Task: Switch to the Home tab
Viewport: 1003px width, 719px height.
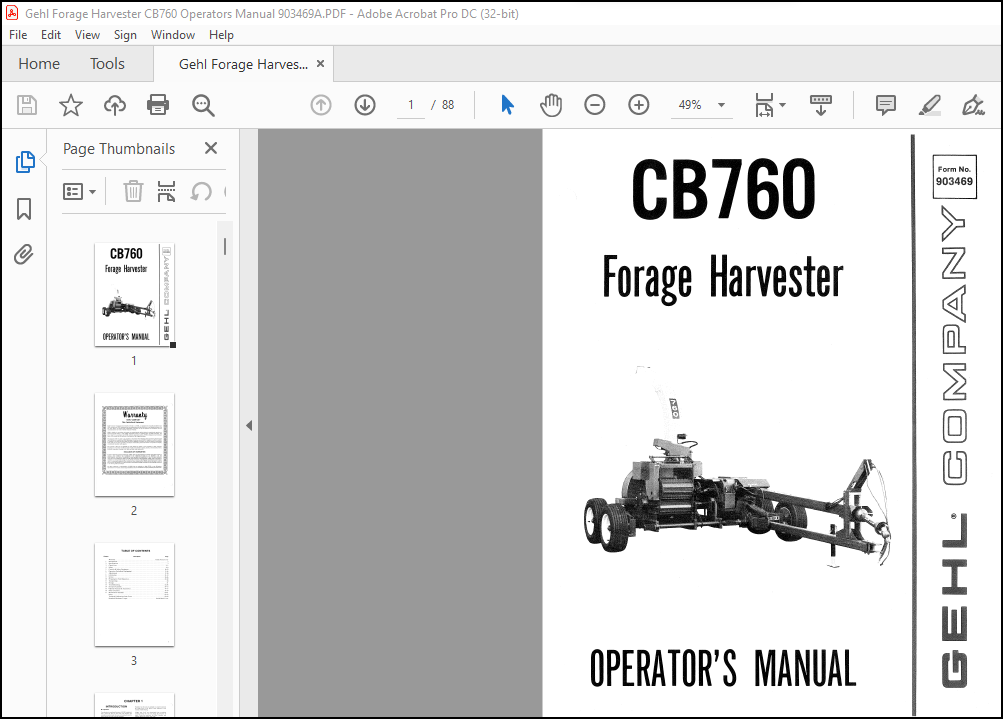Action: 39,64
